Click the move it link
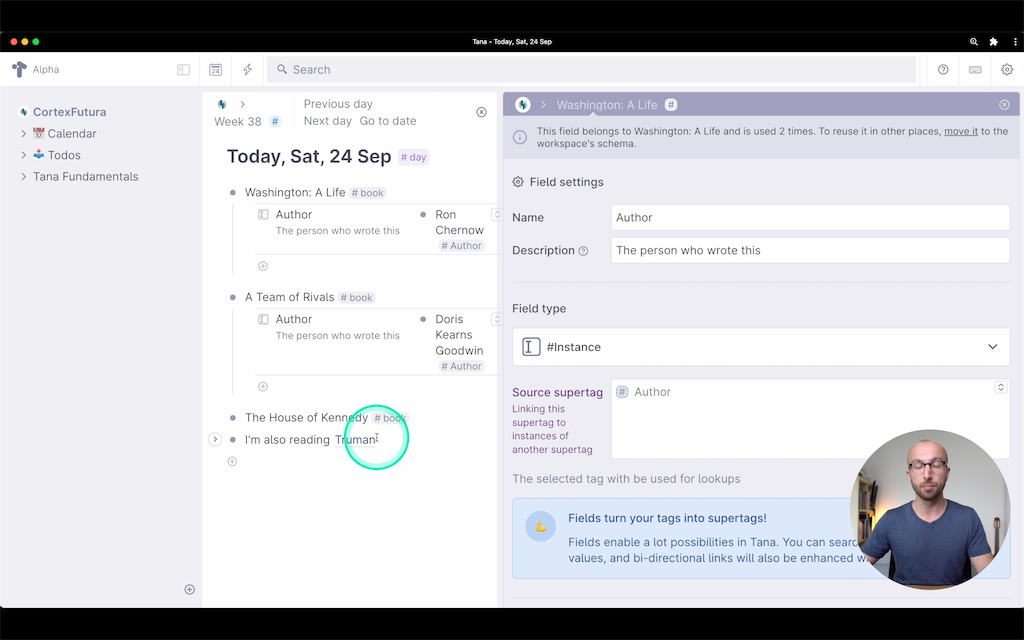Screen dimensions: 1024x640 (x=961, y=131)
